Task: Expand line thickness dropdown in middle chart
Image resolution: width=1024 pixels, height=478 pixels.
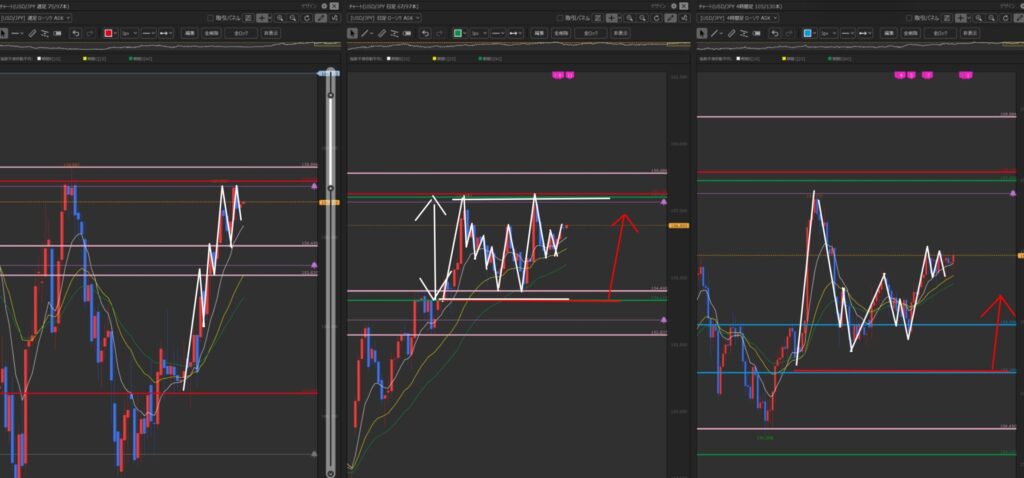Action: (475, 33)
